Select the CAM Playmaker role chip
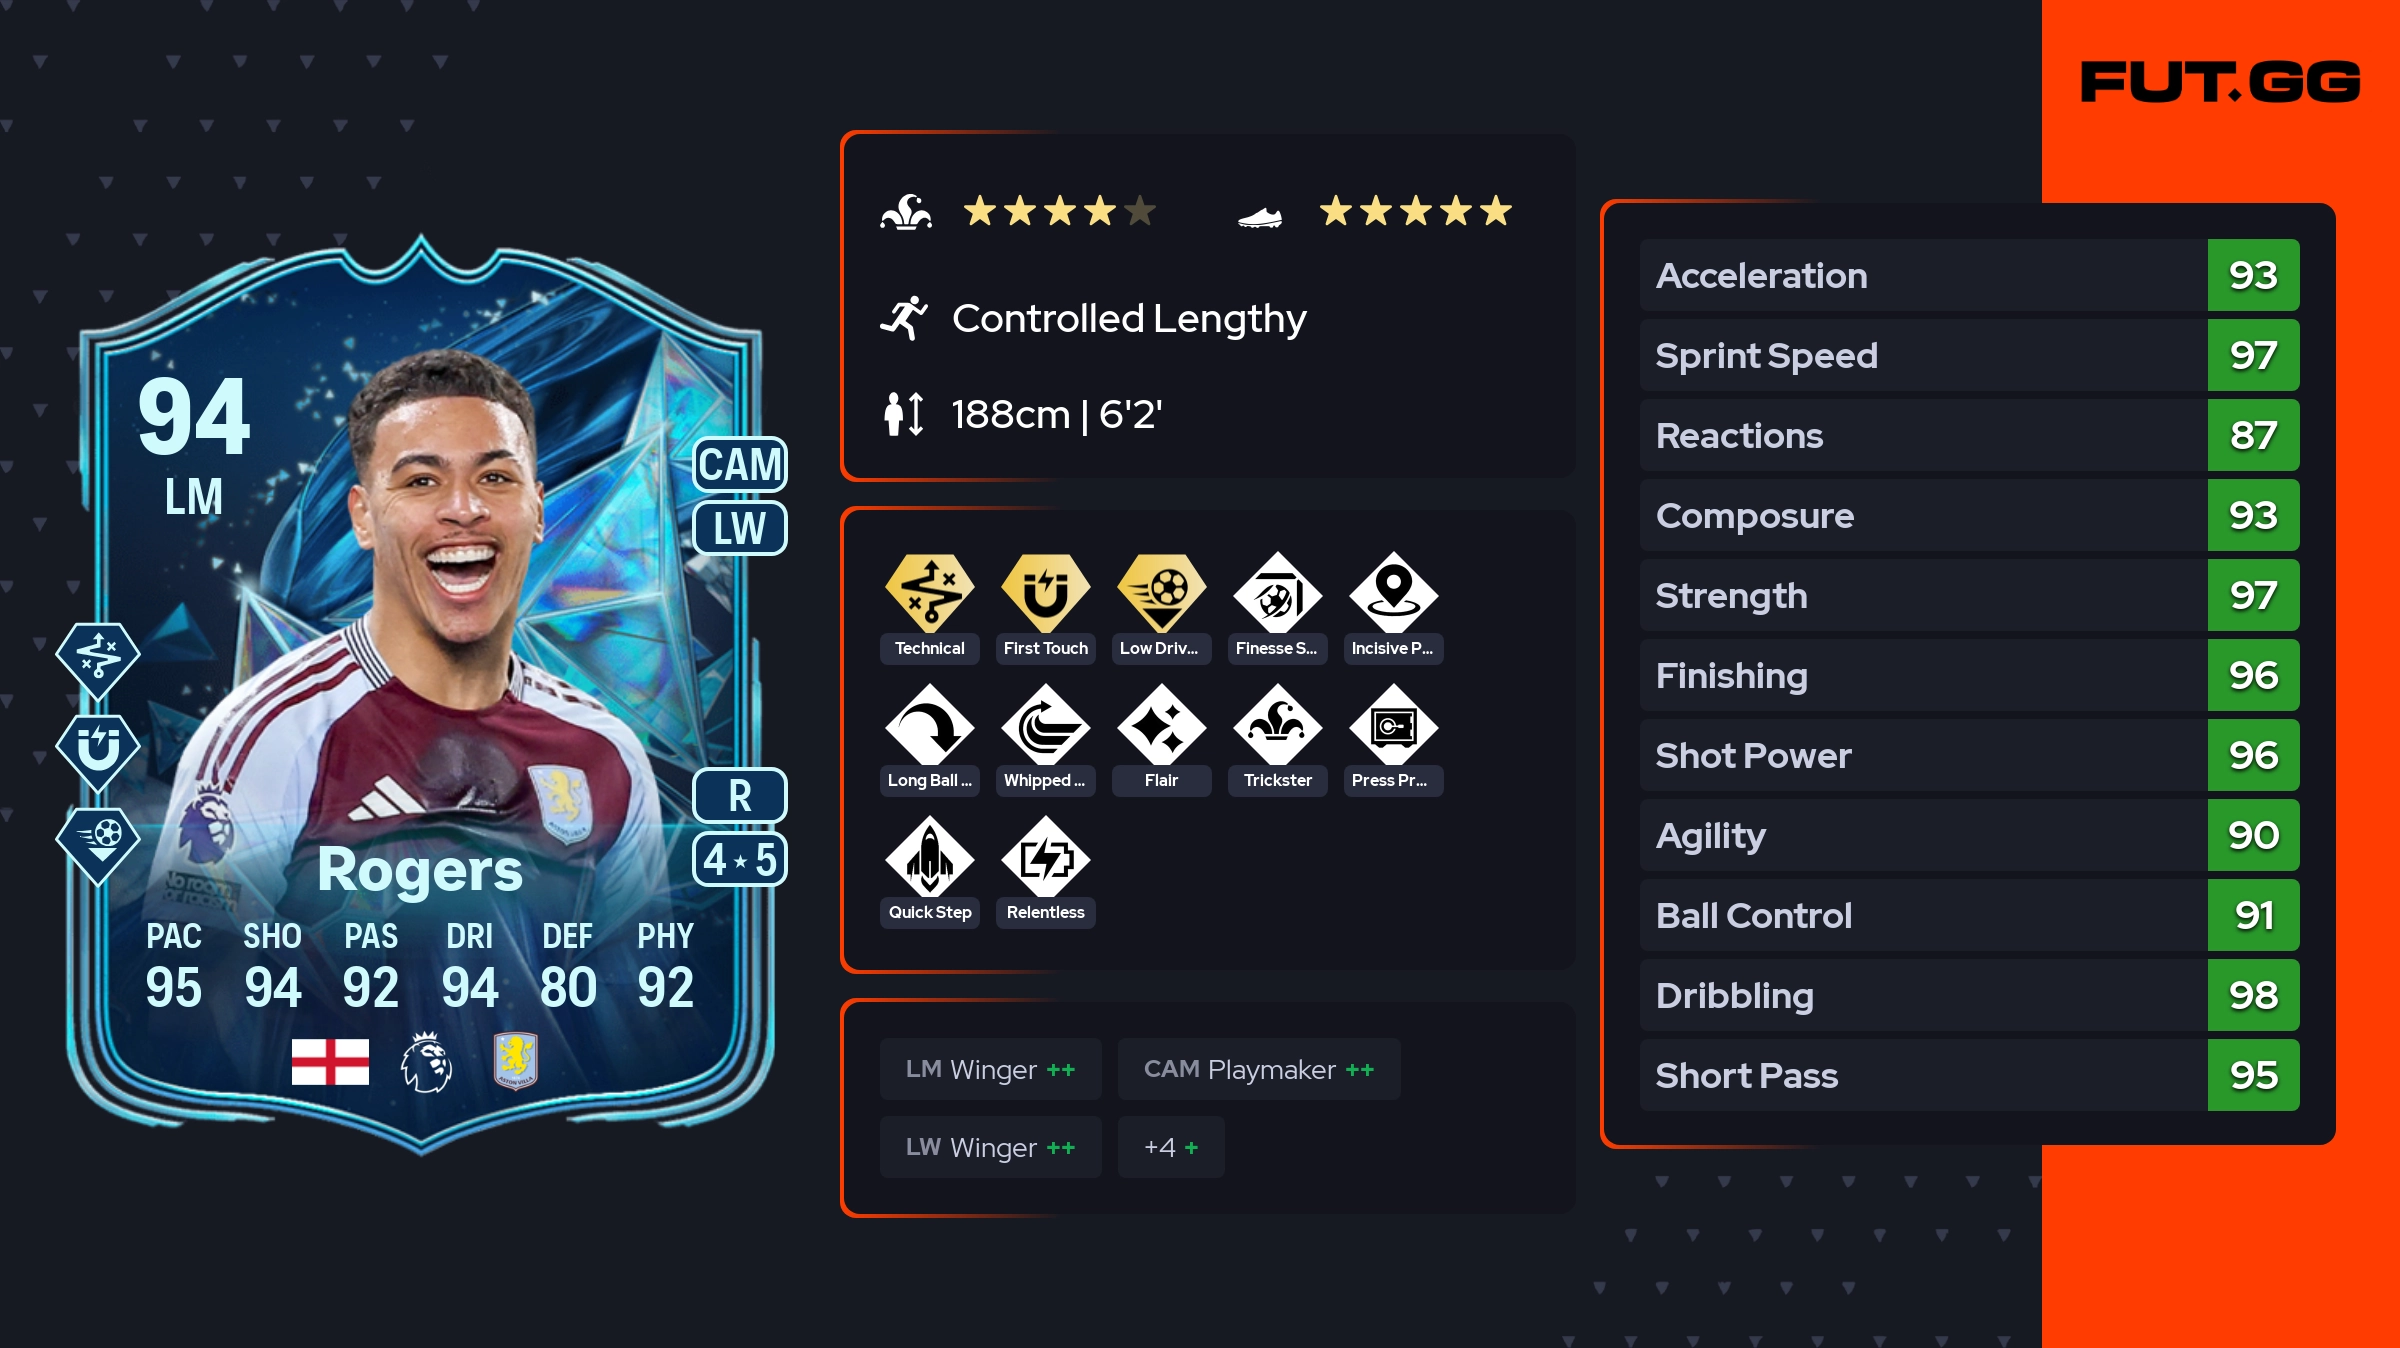This screenshot has width=2400, height=1348. [1259, 1069]
